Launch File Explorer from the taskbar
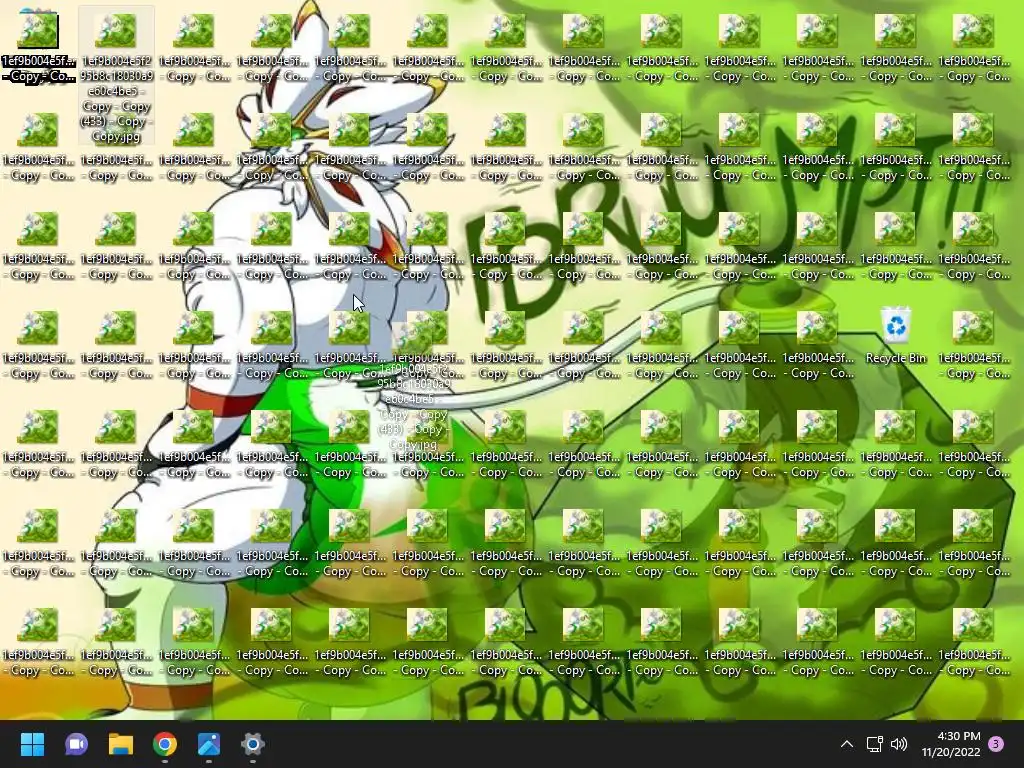The width and height of the screenshot is (1024, 768). [x=121, y=744]
